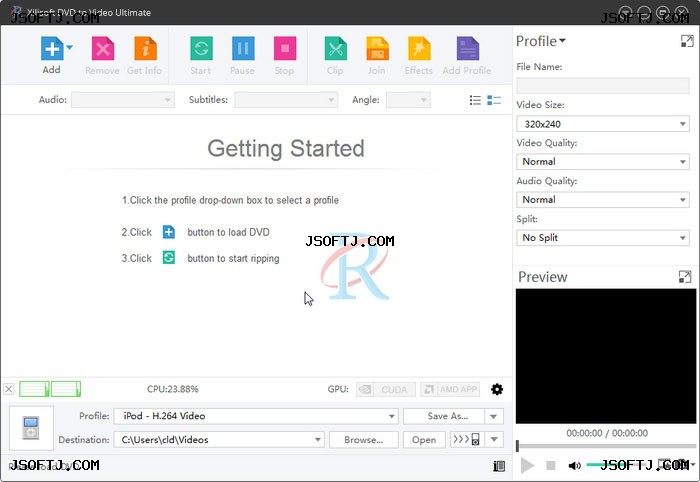Screen dimensions: 700x482
Task: Open the Destination path drop-down
Action: pyautogui.click(x=219, y=440)
